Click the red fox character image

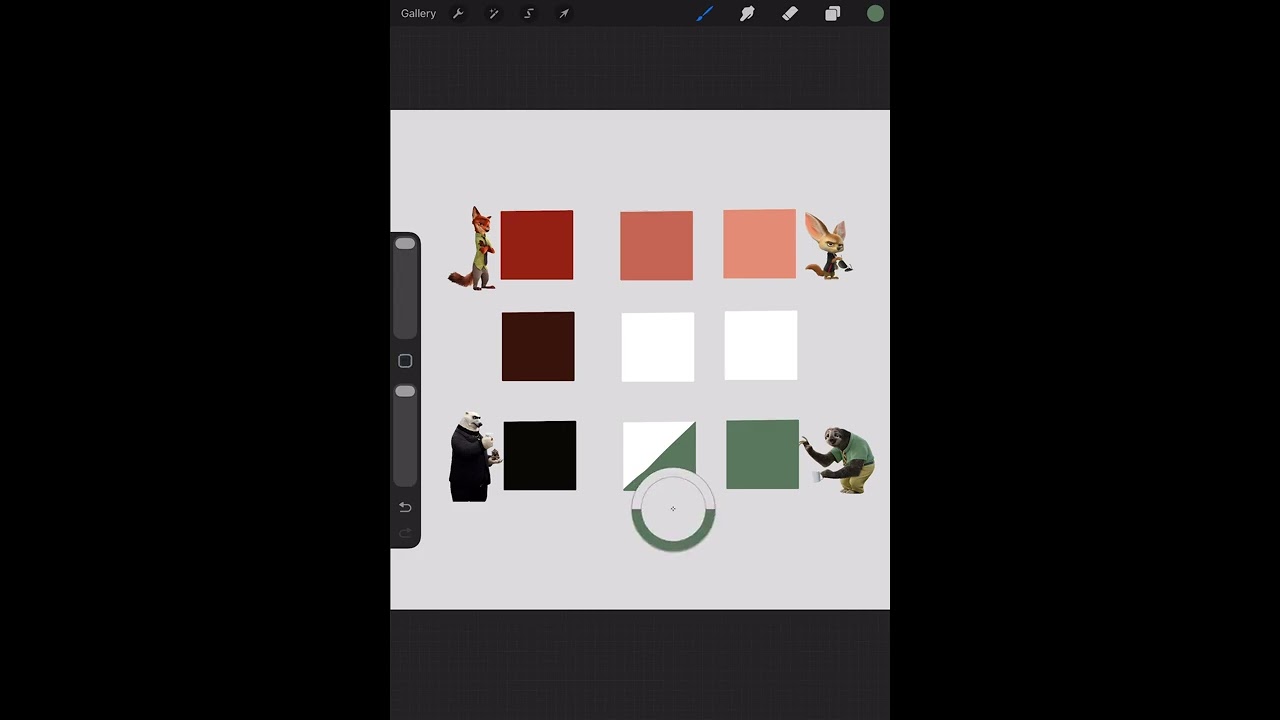[x=472, y=249]
